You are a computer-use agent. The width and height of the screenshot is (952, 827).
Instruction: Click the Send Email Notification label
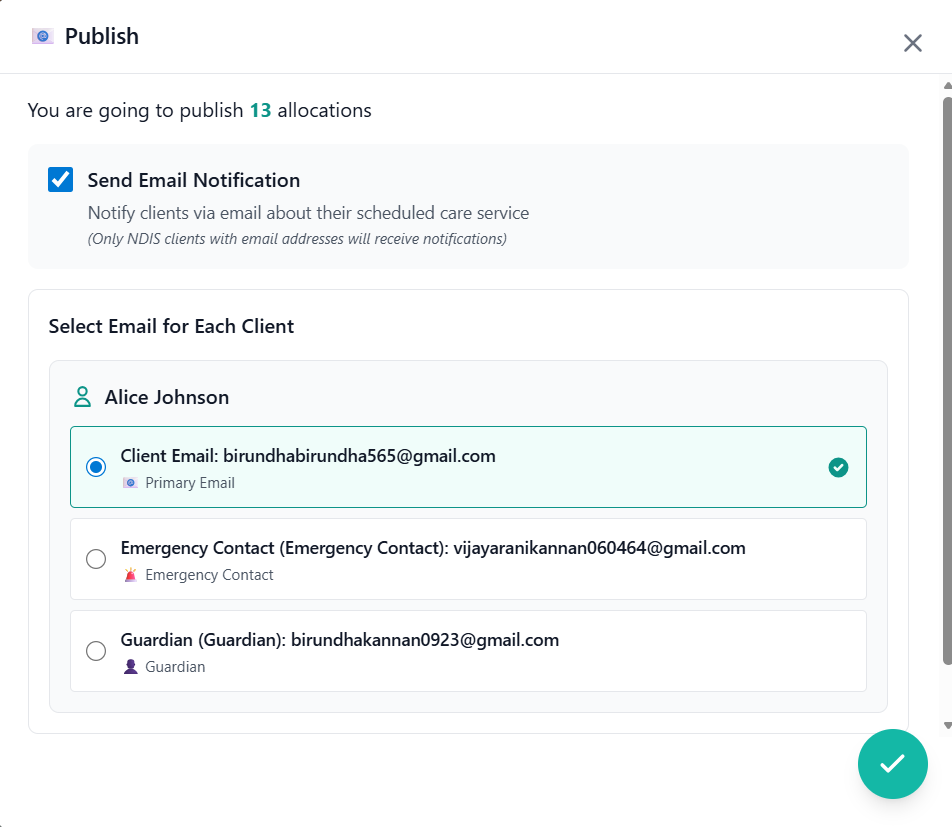point(194,180)
